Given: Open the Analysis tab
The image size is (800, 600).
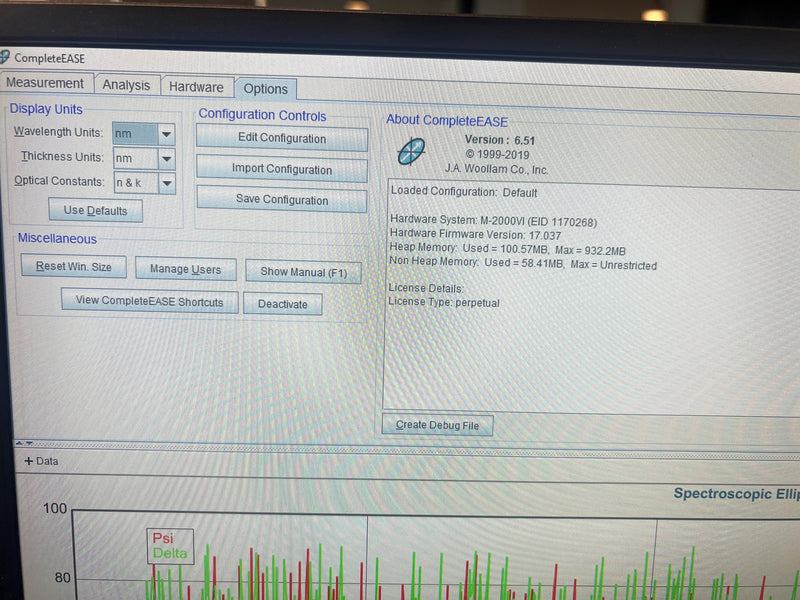Looking at the screenshot, I should pyautogui.click(x=126, y=85).
